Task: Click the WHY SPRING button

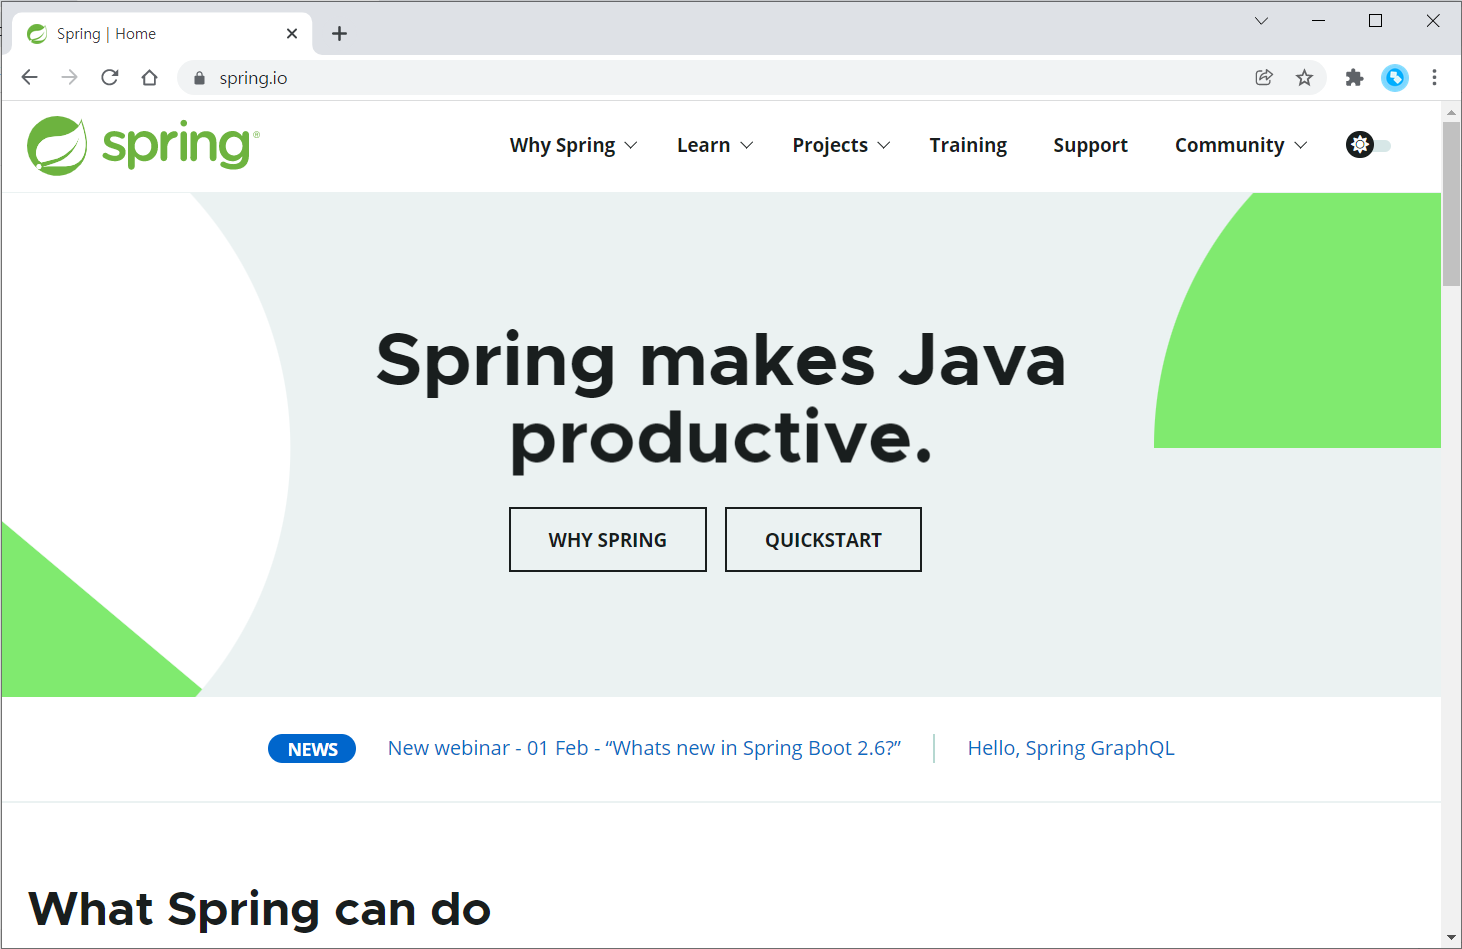Action: 608,540
